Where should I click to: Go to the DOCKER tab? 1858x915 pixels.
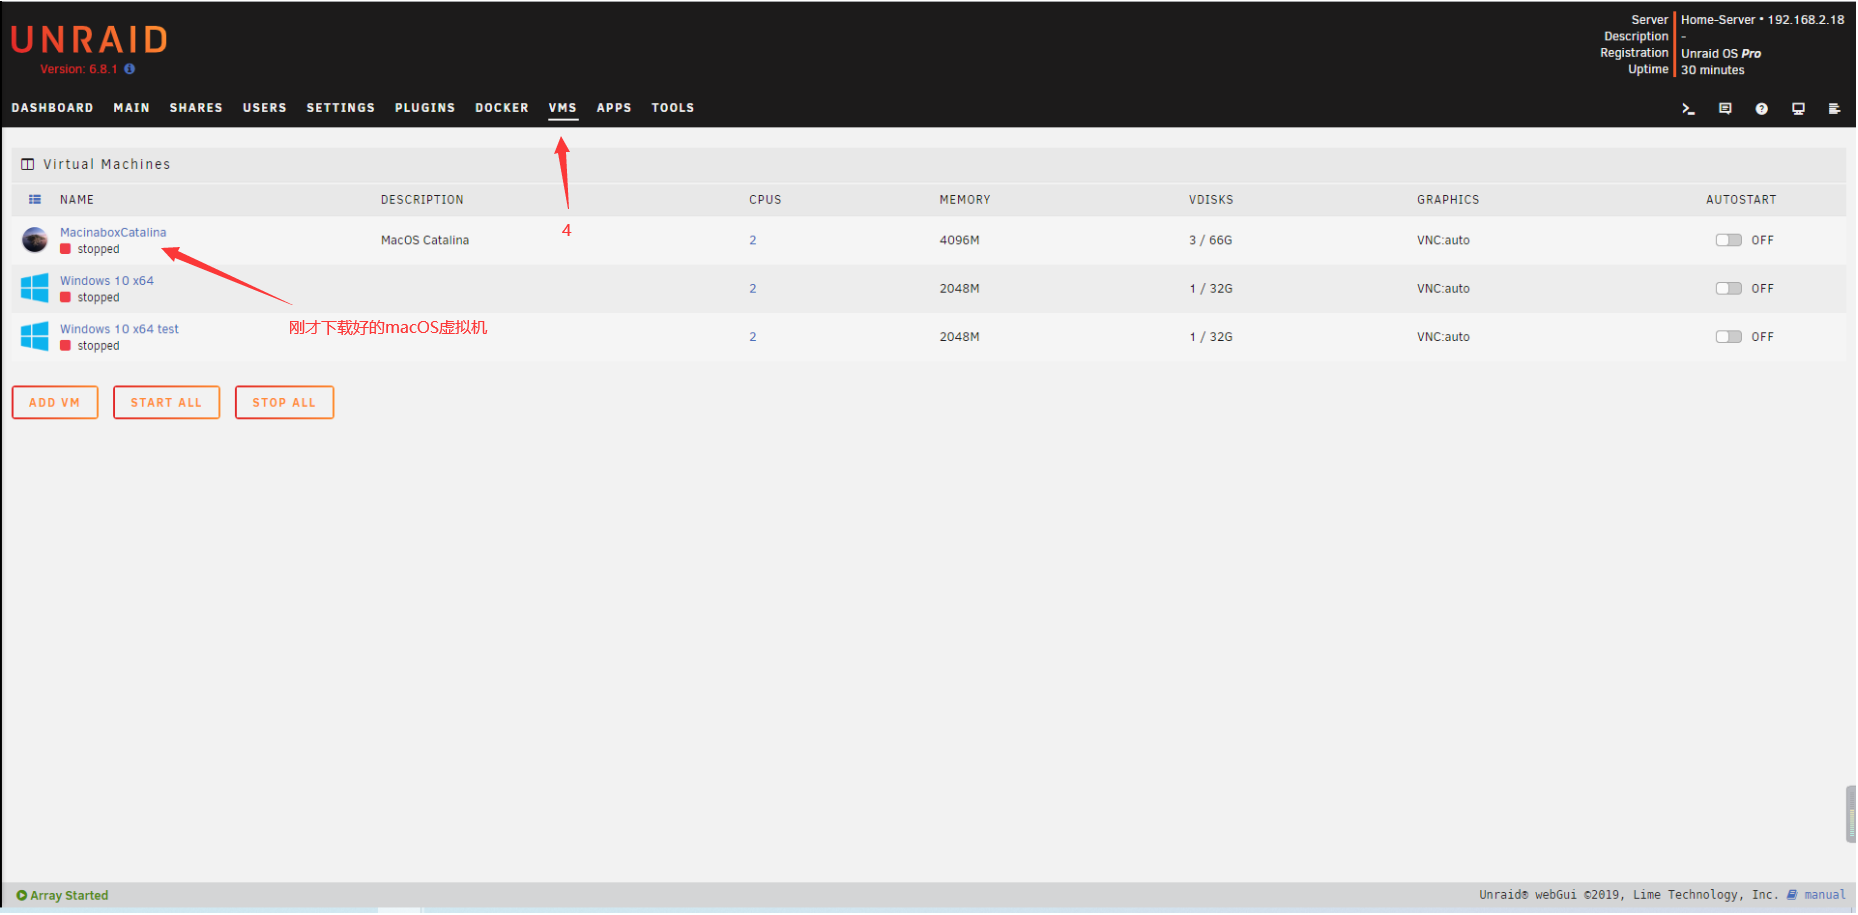click(x=501, y=108)
